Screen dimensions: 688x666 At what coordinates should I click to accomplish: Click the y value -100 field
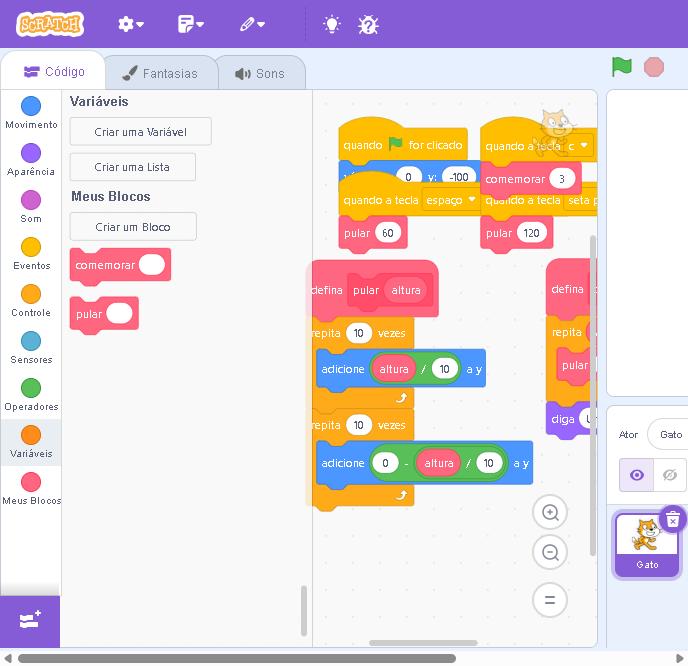click(459, 177)
